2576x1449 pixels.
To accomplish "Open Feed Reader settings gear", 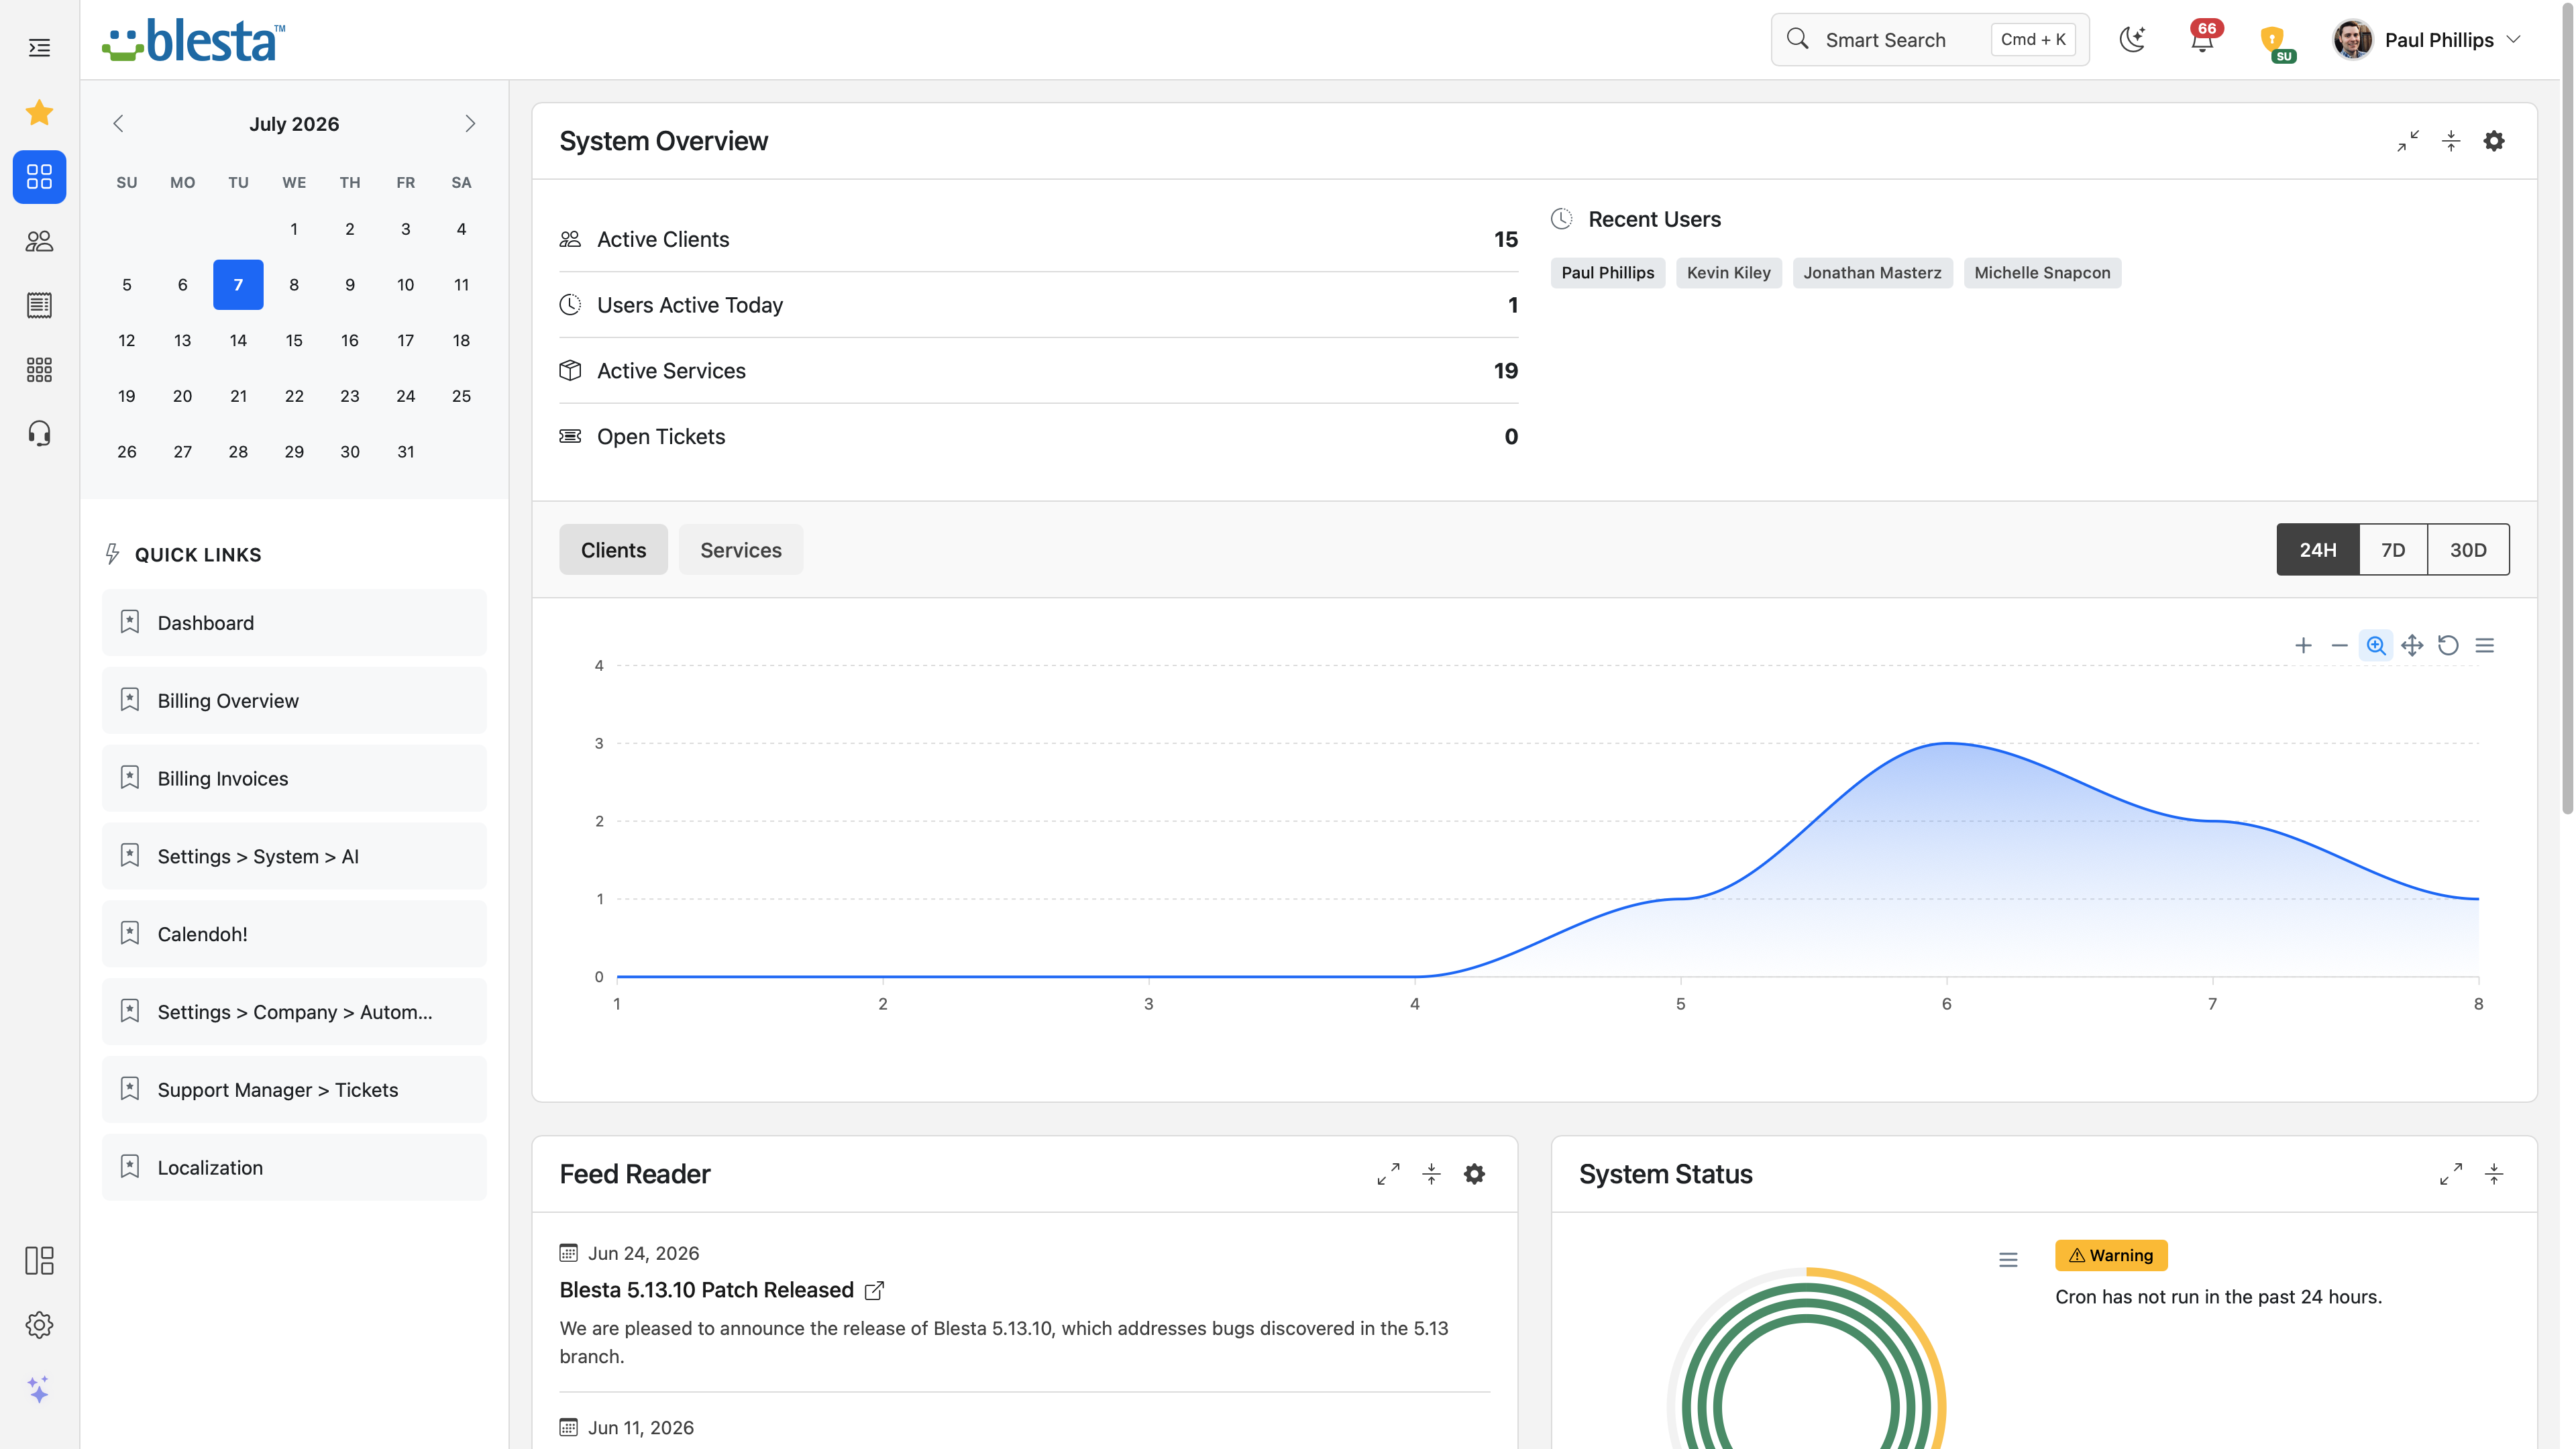I will click(x=1474, y=1174).
